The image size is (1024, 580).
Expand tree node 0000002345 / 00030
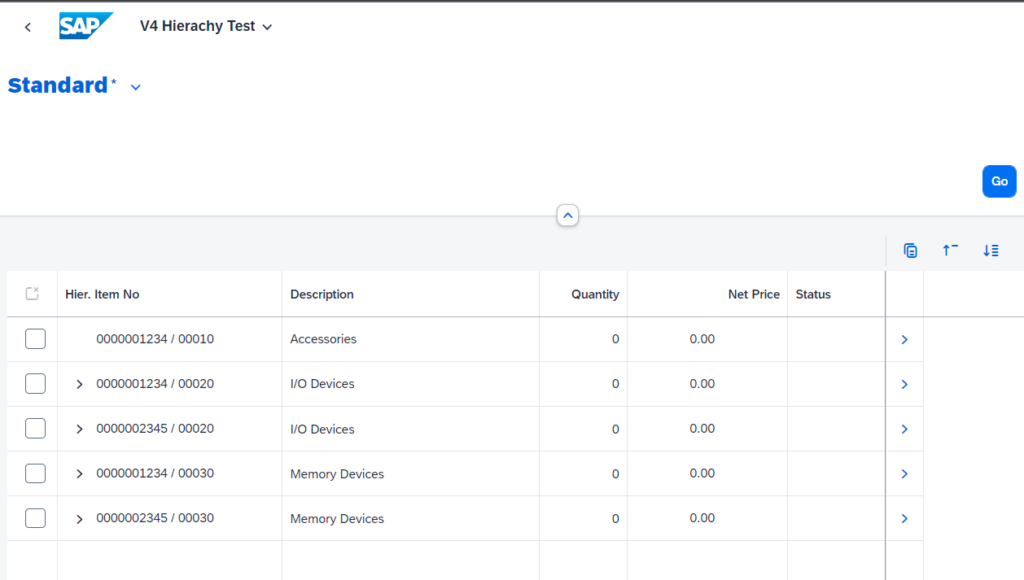78,518
